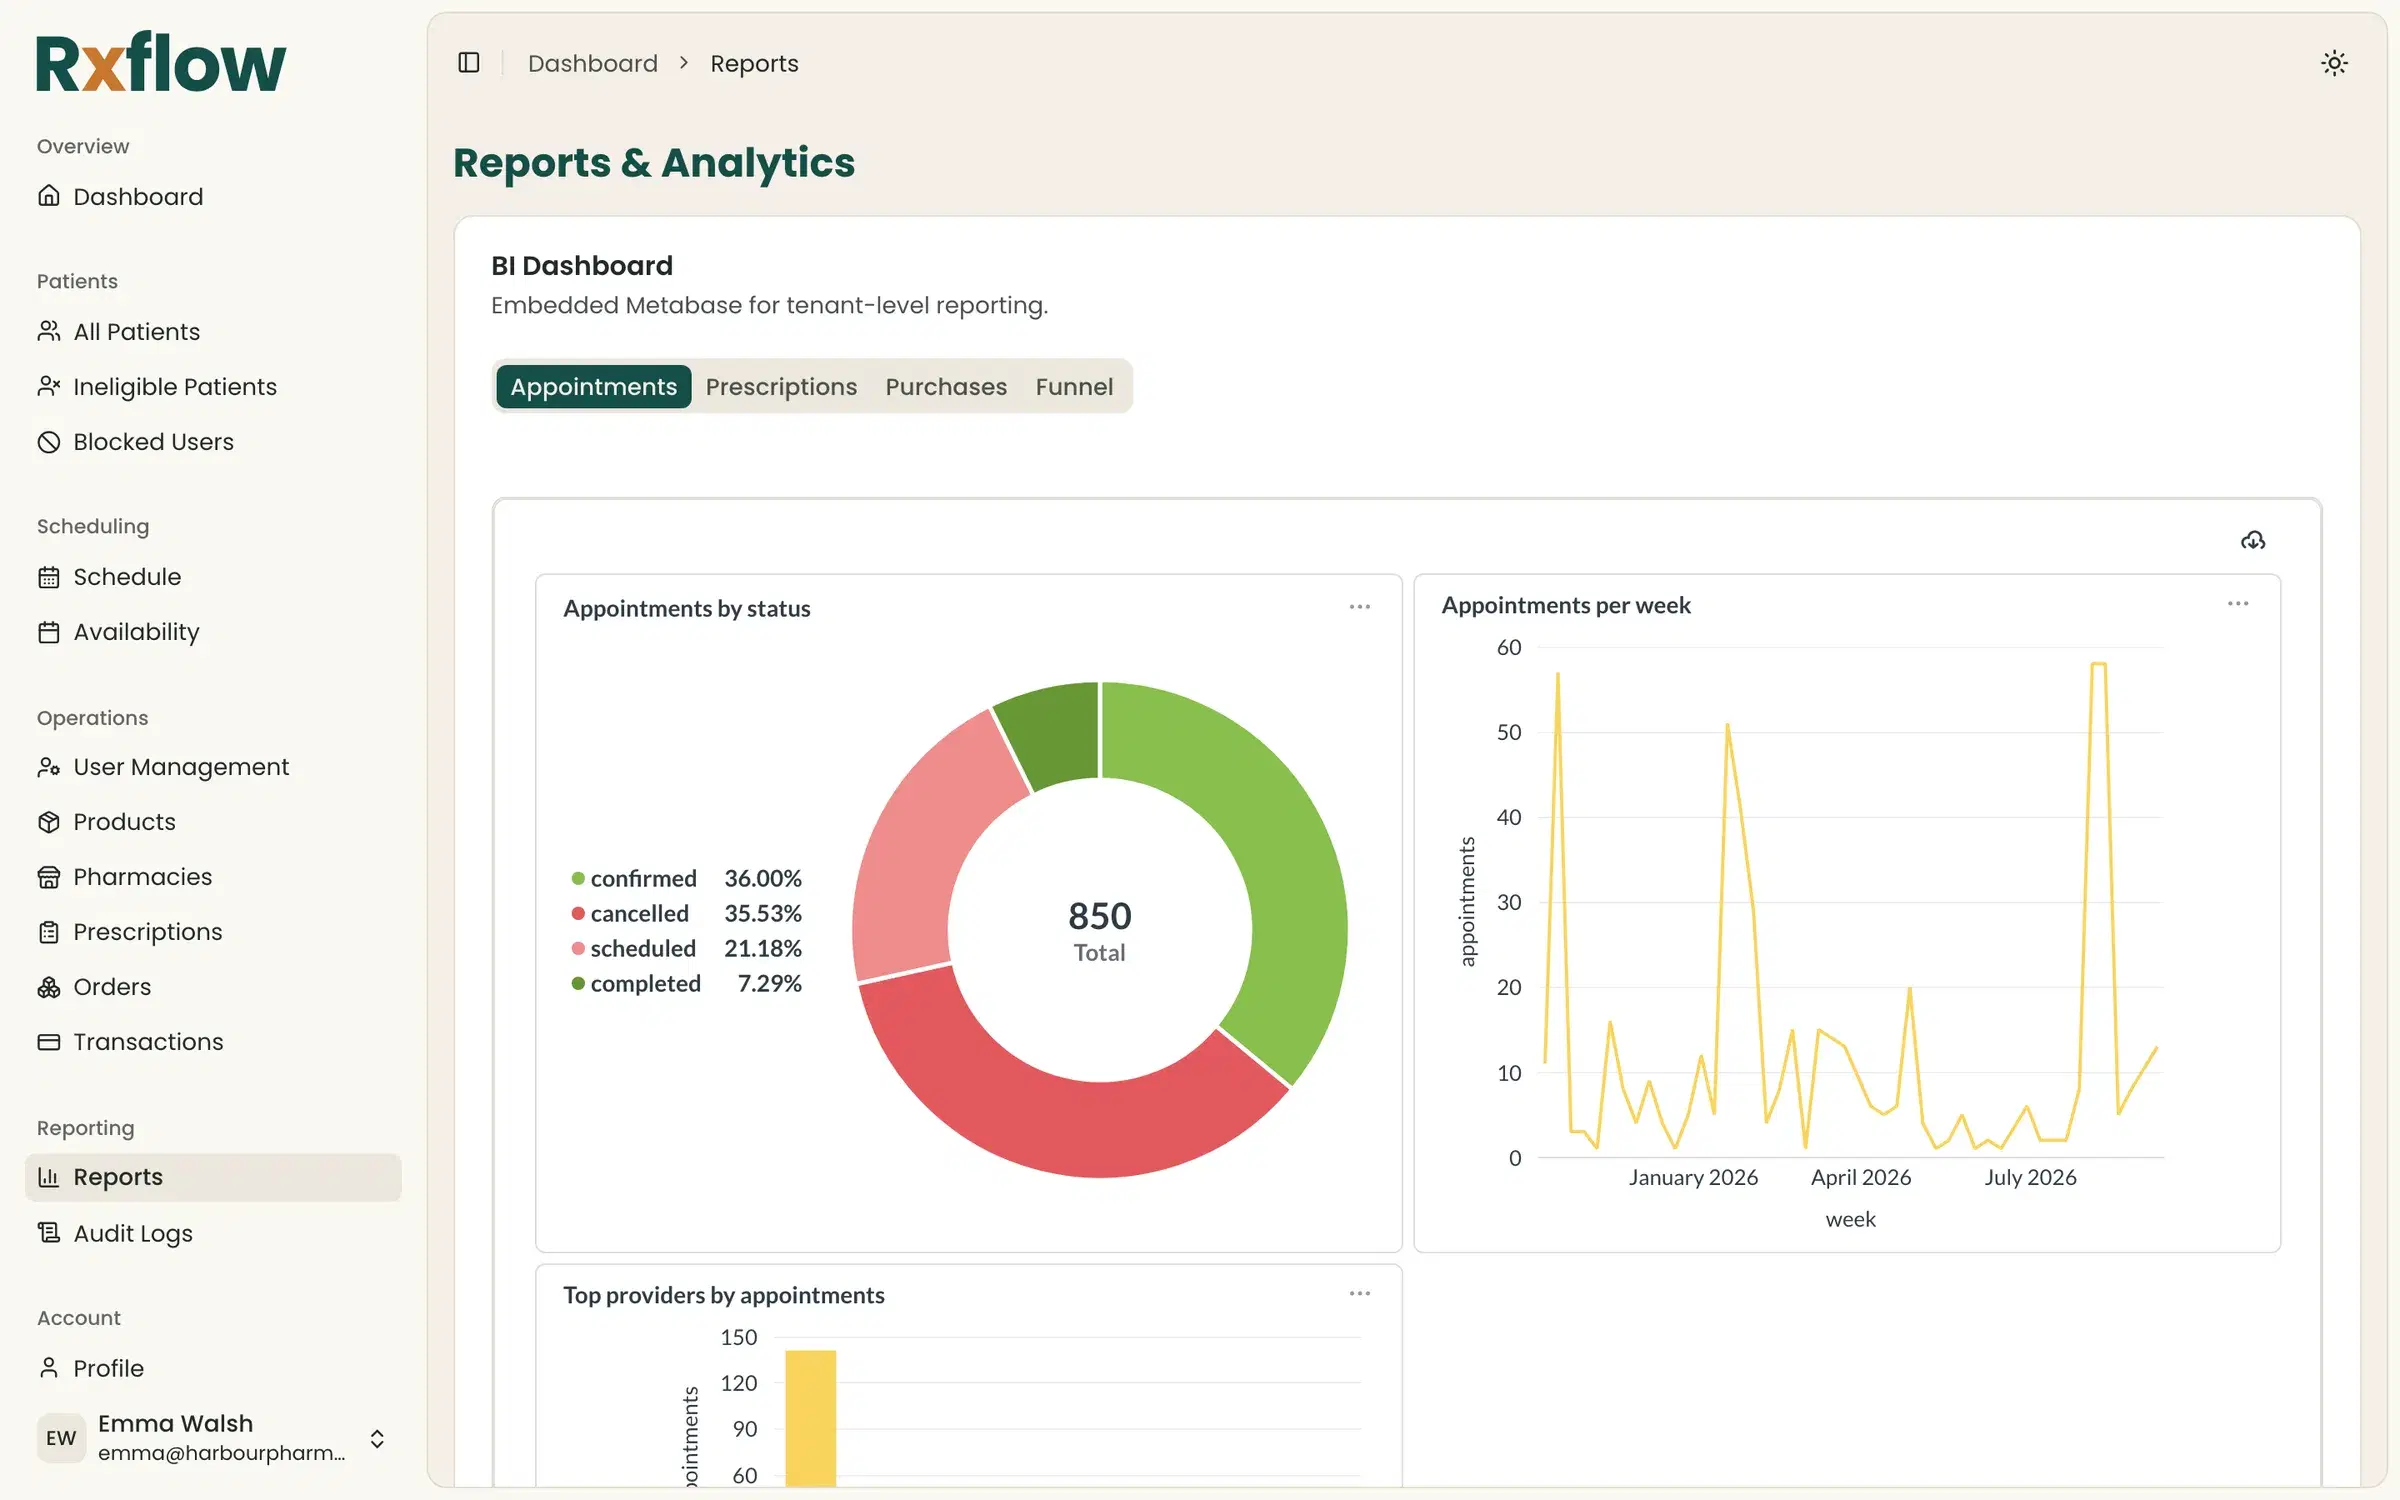Go to the Funnel tab
Image resolution: width=2400 pixels, height=1500 pixels.
click(1074, 387)
